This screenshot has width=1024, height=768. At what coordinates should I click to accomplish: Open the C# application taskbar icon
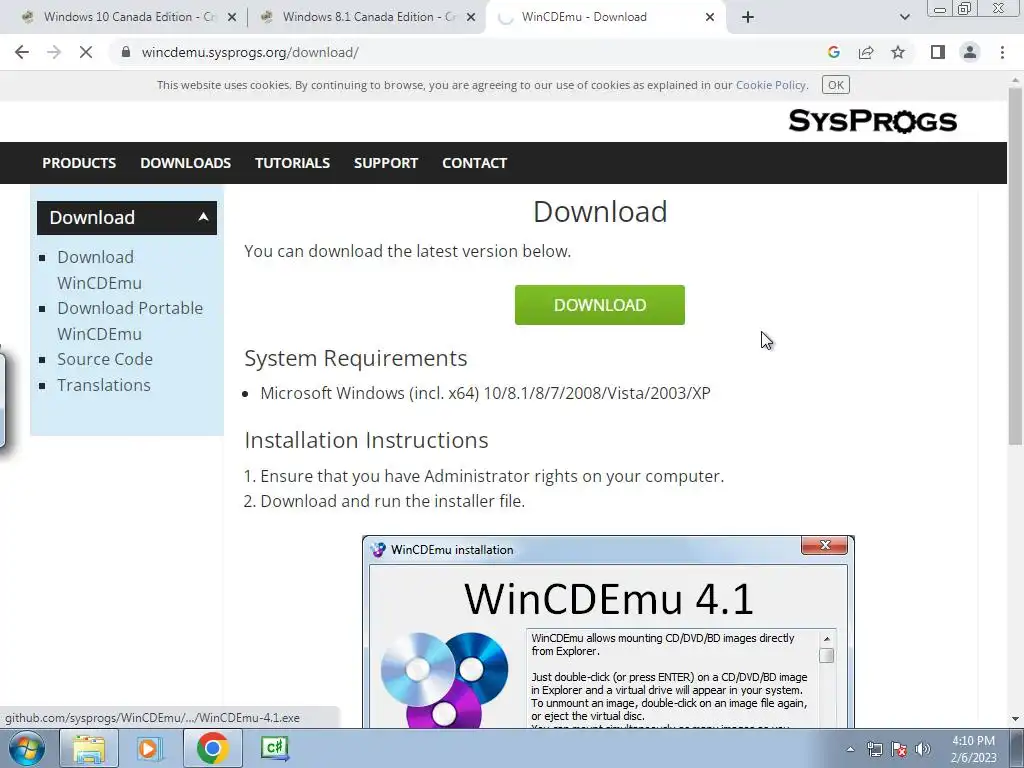coord(274,748)
